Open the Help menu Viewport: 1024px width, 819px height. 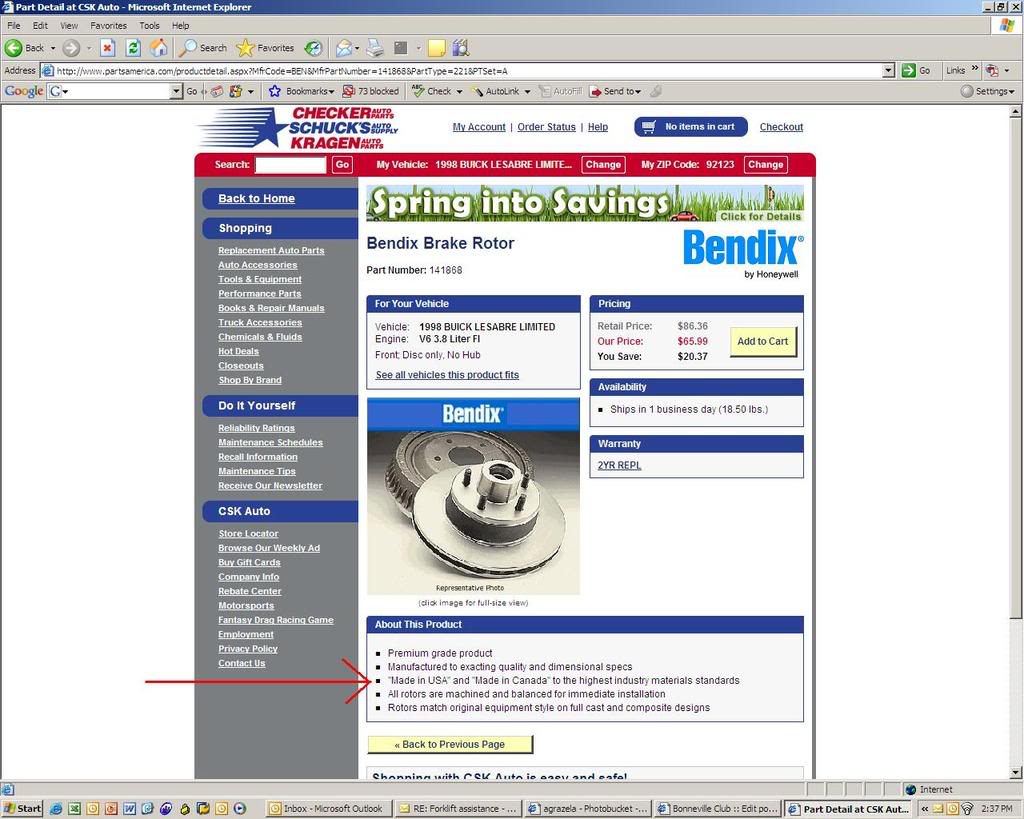180,25
